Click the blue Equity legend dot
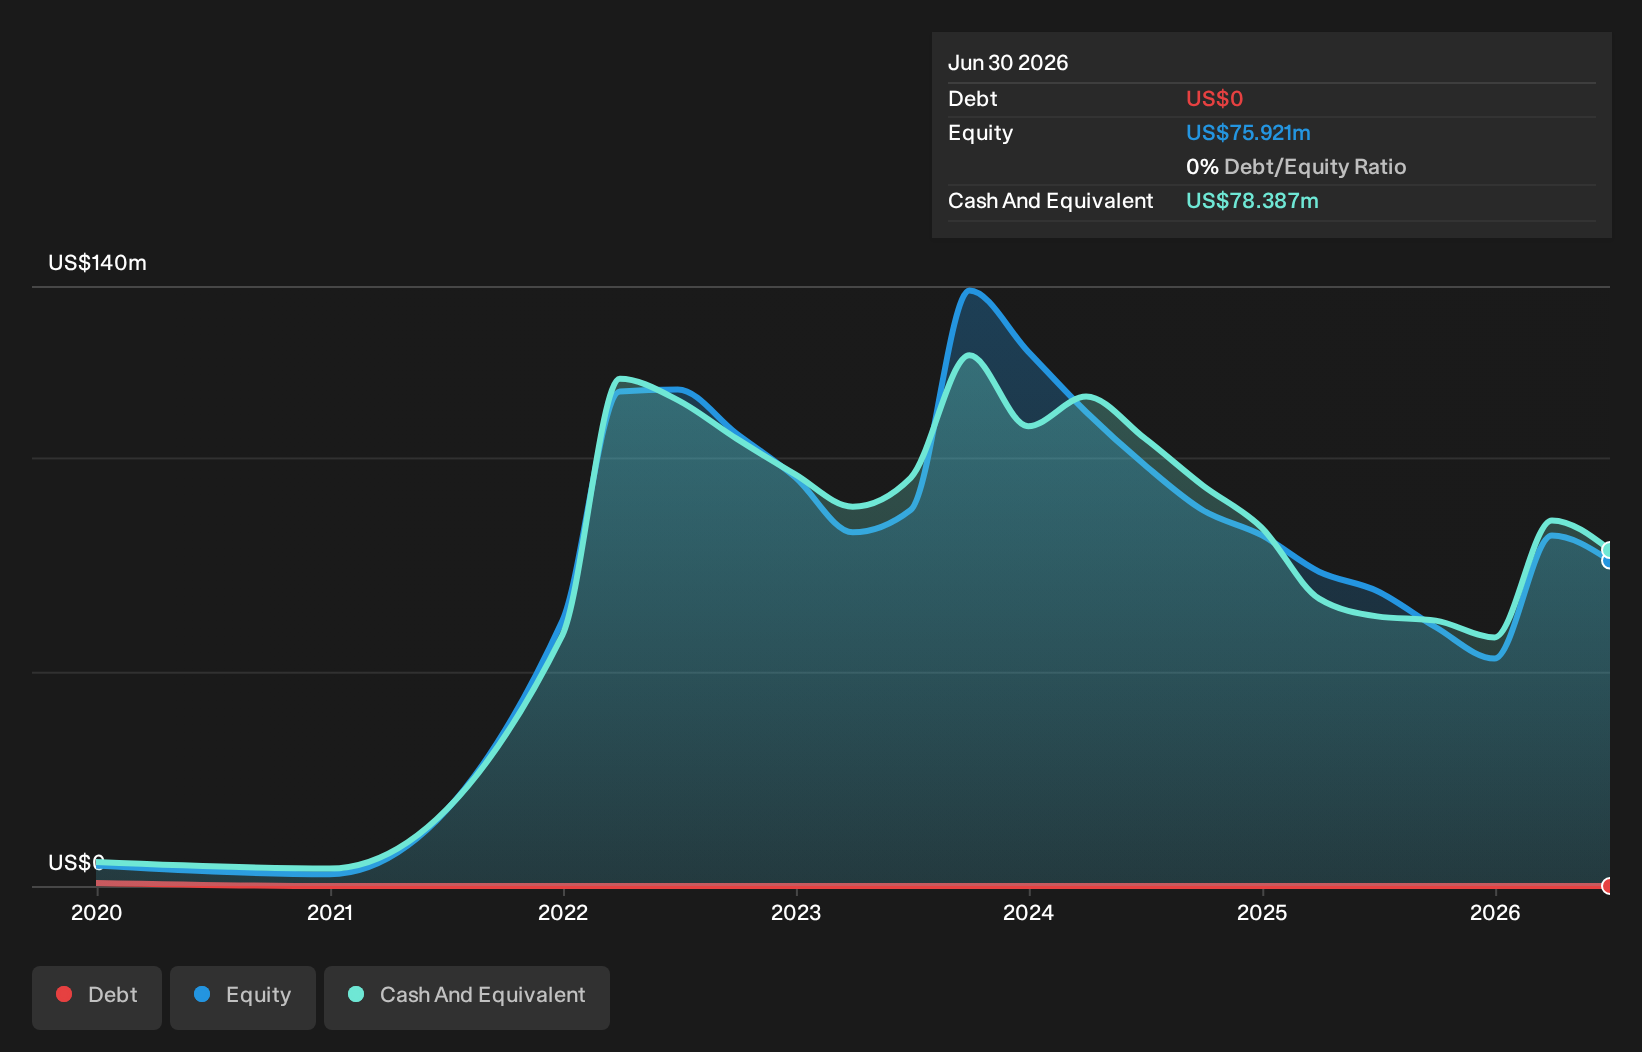The width and height of the screenshot is (1642, 1052). coord(202,994)
